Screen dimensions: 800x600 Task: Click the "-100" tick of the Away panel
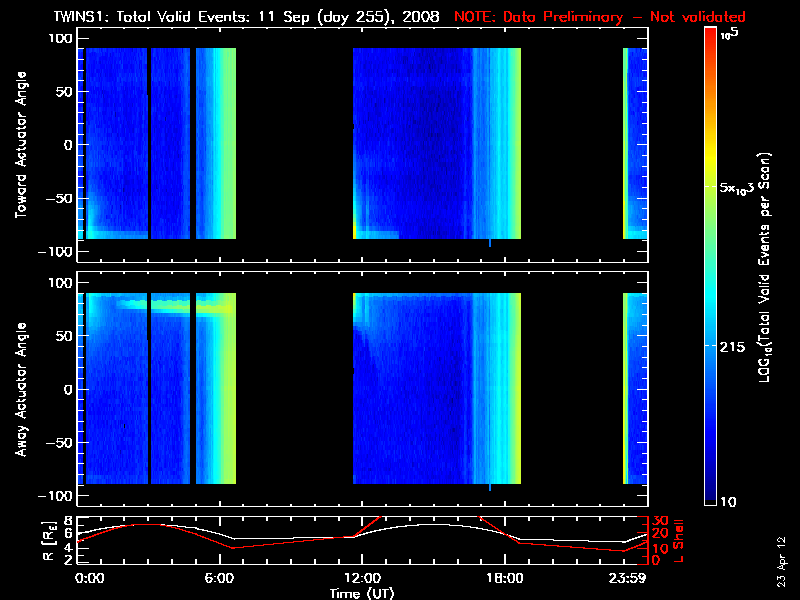(x=56, y=496)
